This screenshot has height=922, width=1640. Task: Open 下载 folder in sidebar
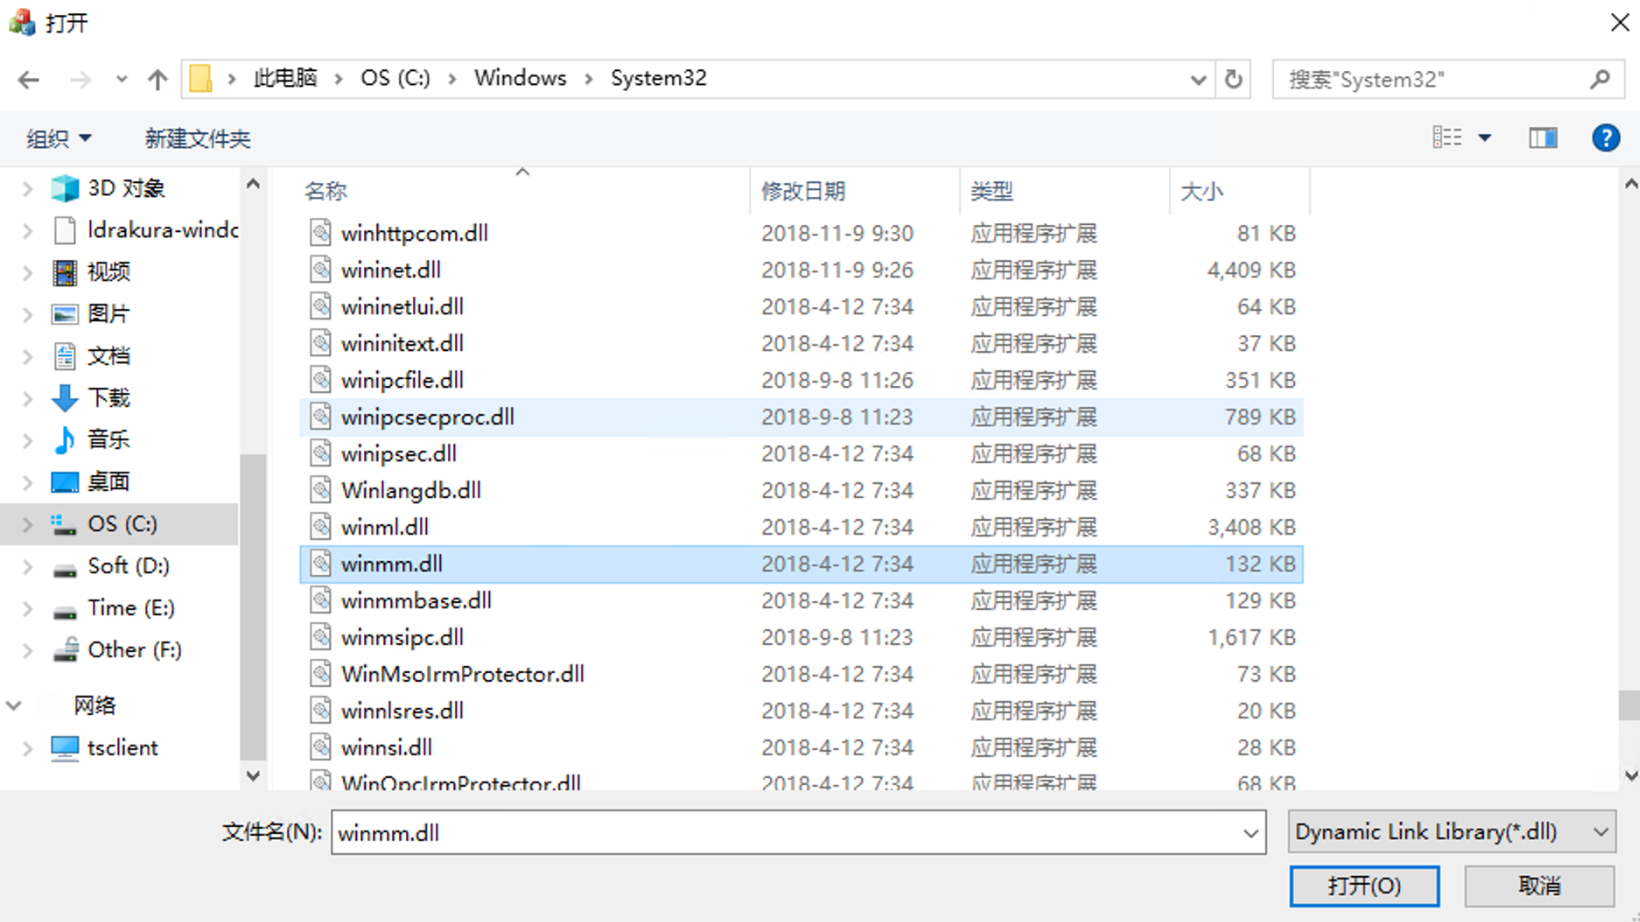click(108, 398)
